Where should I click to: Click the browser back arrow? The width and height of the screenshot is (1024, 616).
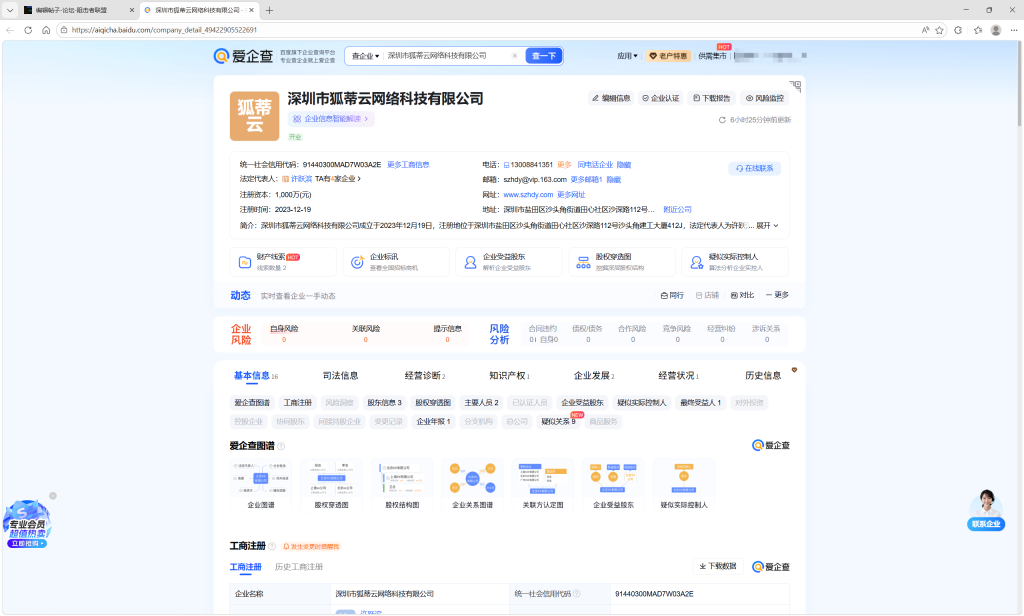click(x=10, y=30)
